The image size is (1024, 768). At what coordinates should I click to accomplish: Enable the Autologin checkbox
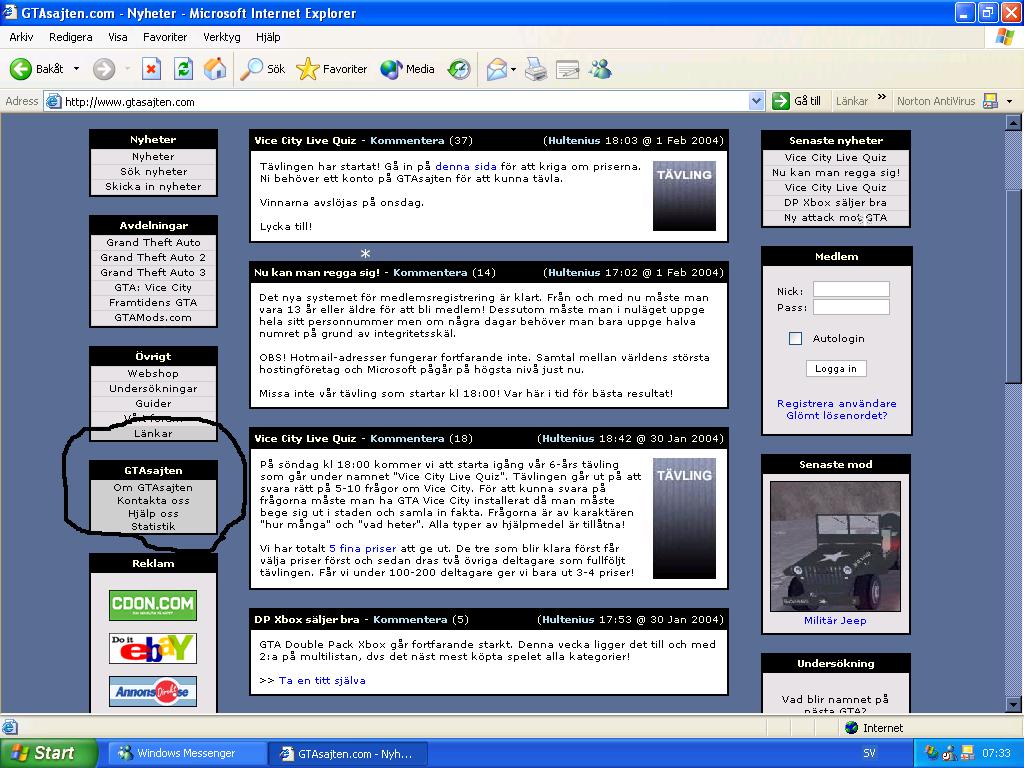coord(795,338)
